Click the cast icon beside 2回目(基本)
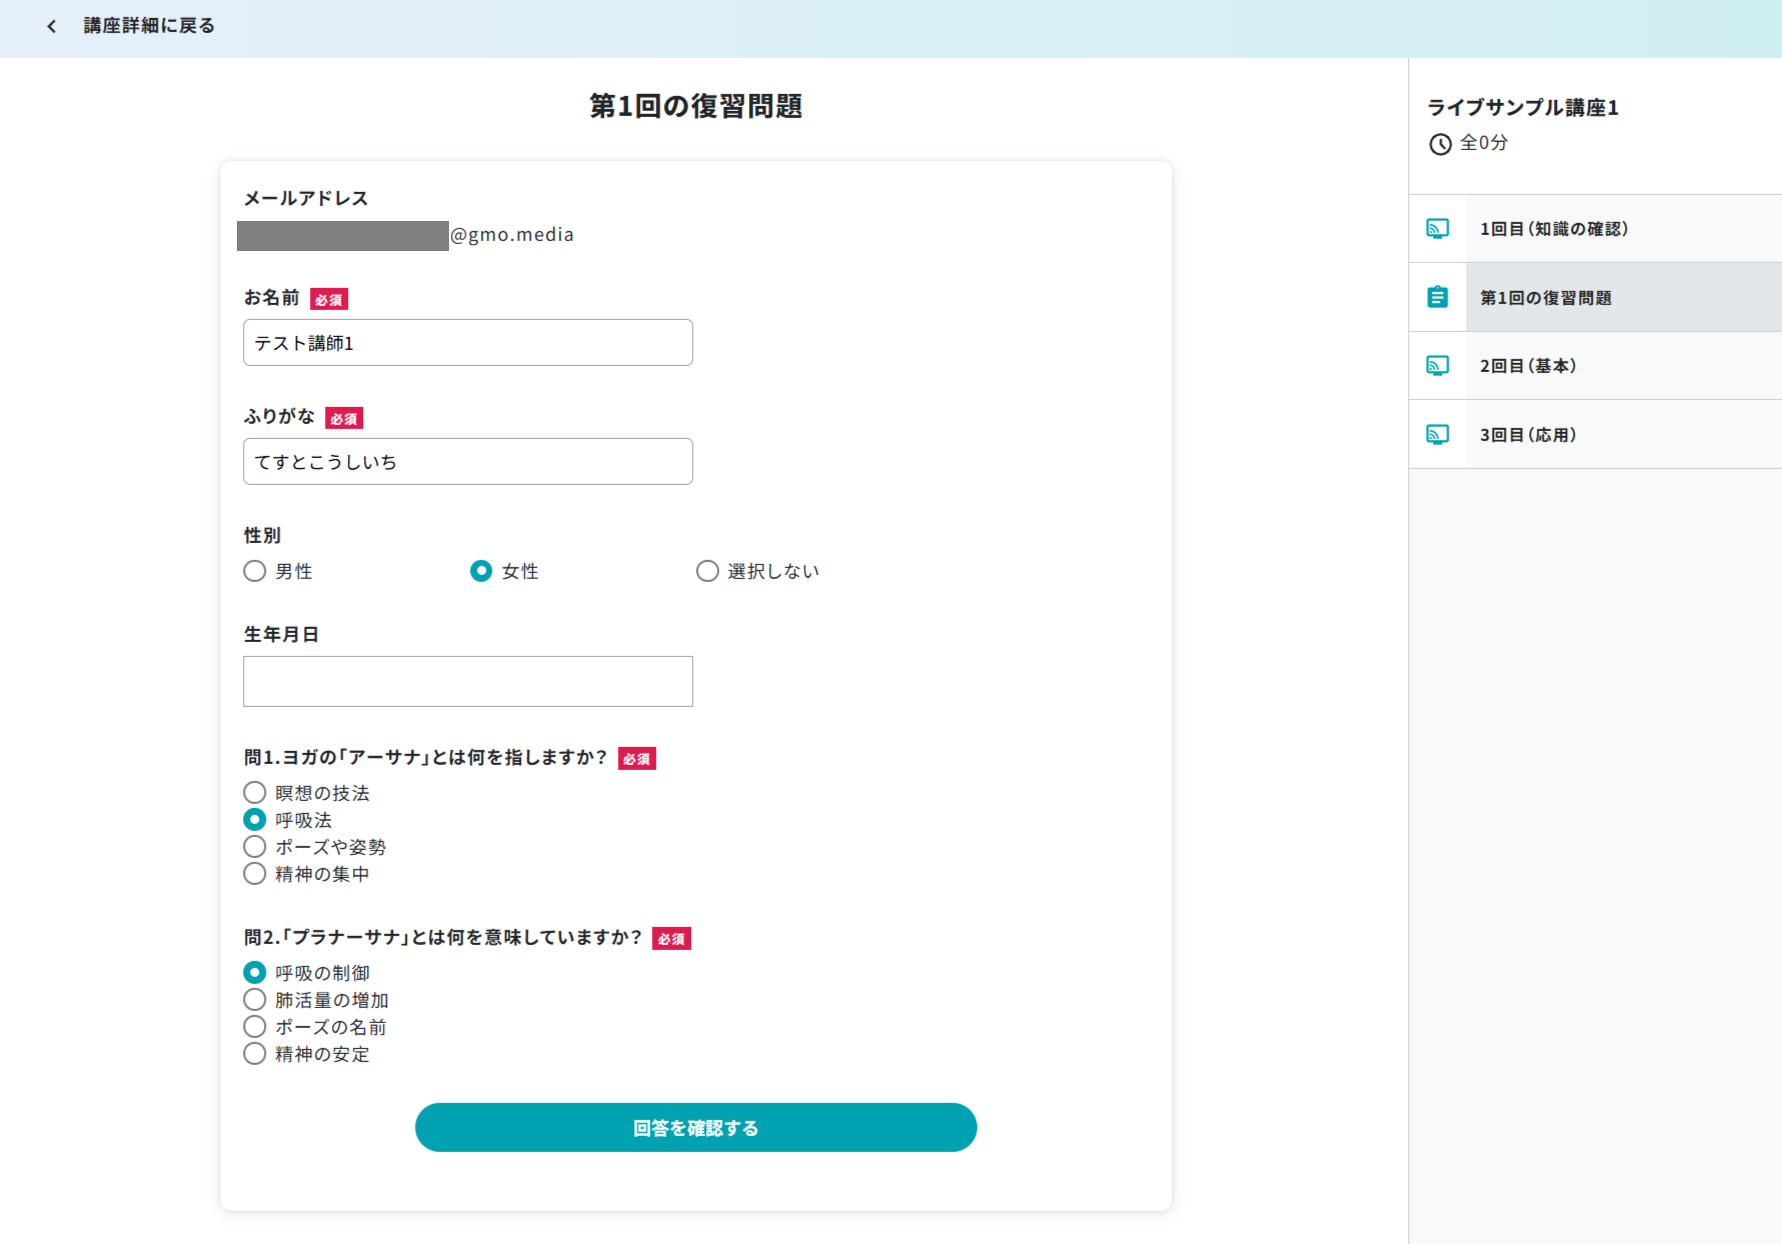The height and width of the screenshot is (1244, 1782). click(x=1437, y=366)
